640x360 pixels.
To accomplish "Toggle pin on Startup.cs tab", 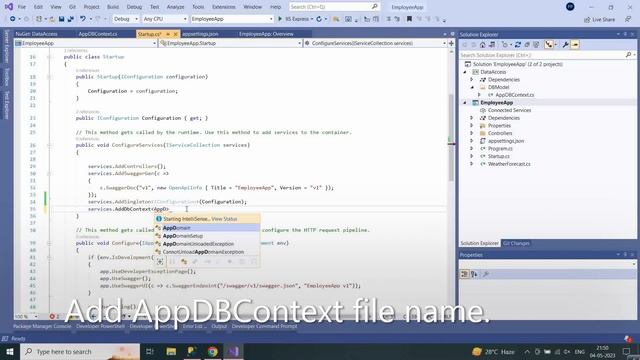I will [x=168, y=34].
